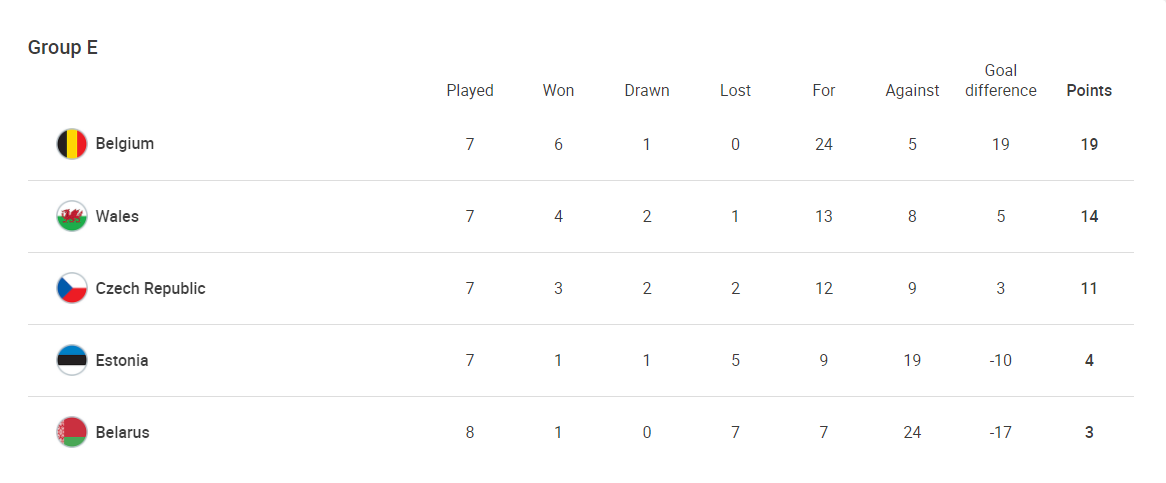This screenshot has width=1166, height=483.
Task: Click the Estonia flag icon
Action: 72,360
